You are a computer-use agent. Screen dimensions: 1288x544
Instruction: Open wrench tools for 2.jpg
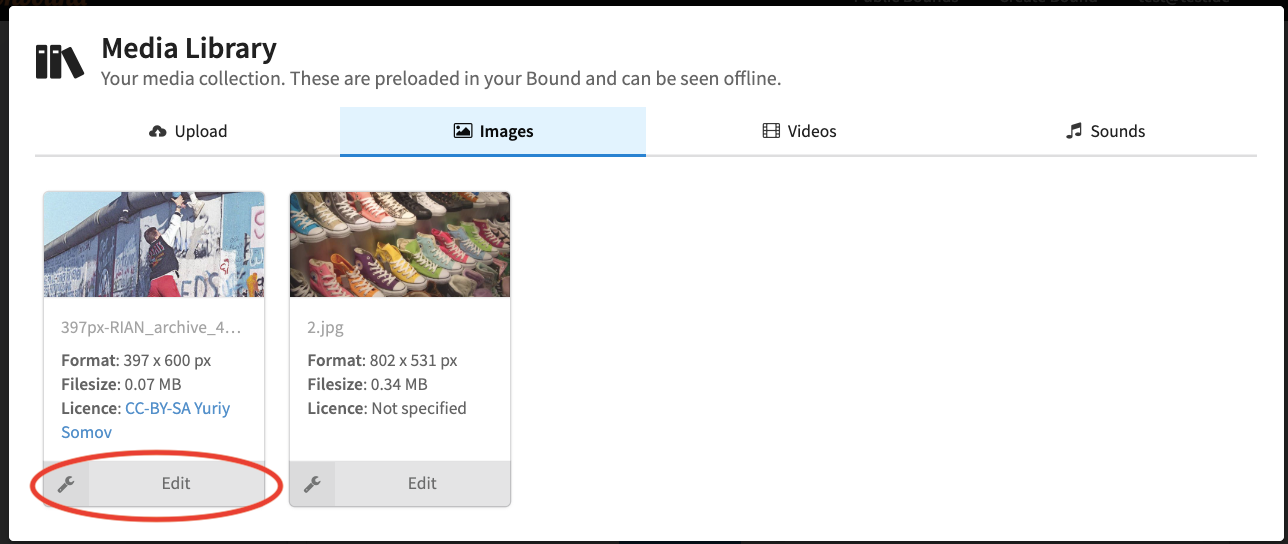pos(312,484)
